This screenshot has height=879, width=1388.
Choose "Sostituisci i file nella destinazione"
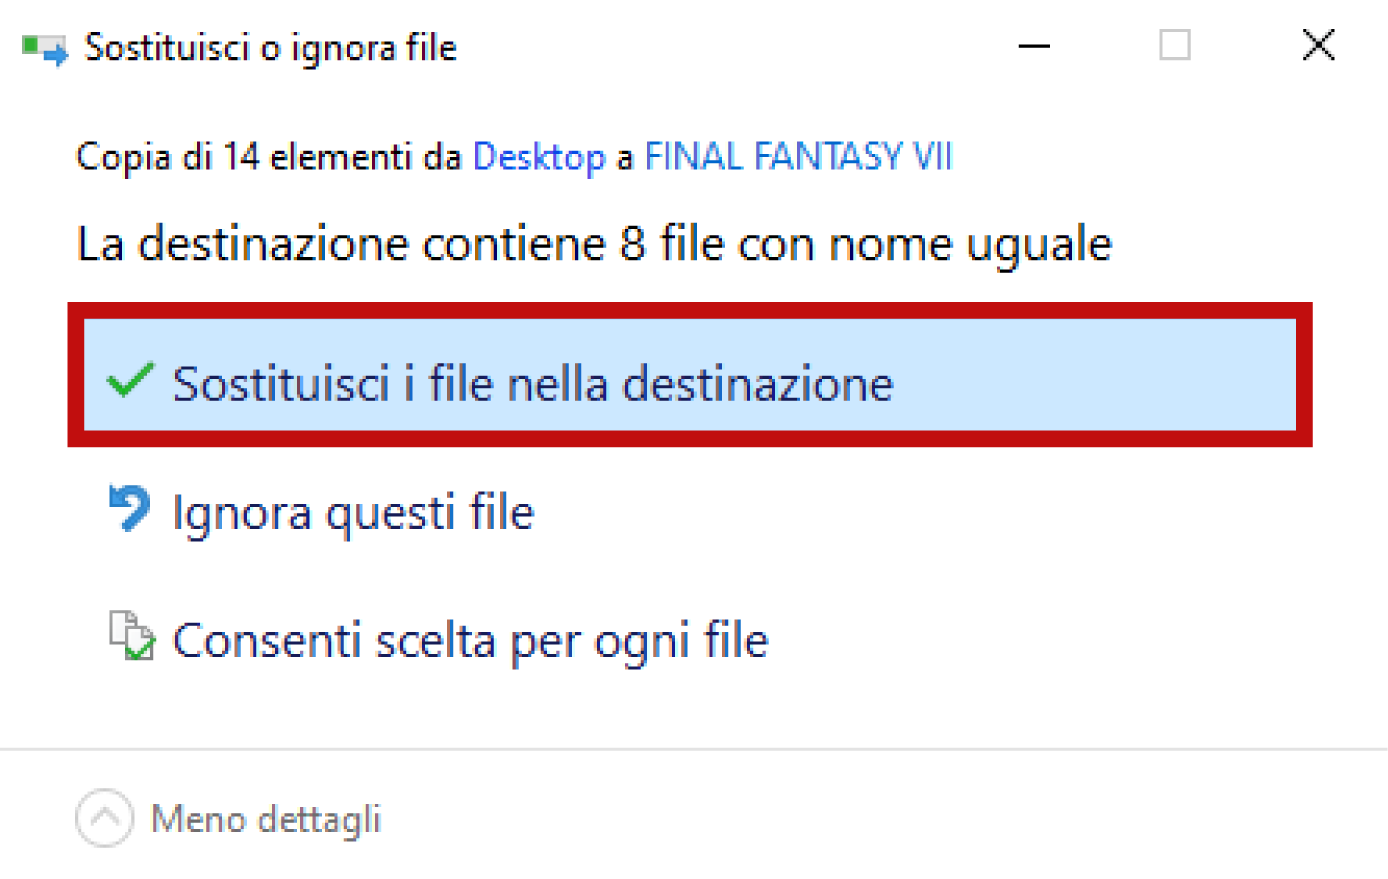[x=532, y=384]
